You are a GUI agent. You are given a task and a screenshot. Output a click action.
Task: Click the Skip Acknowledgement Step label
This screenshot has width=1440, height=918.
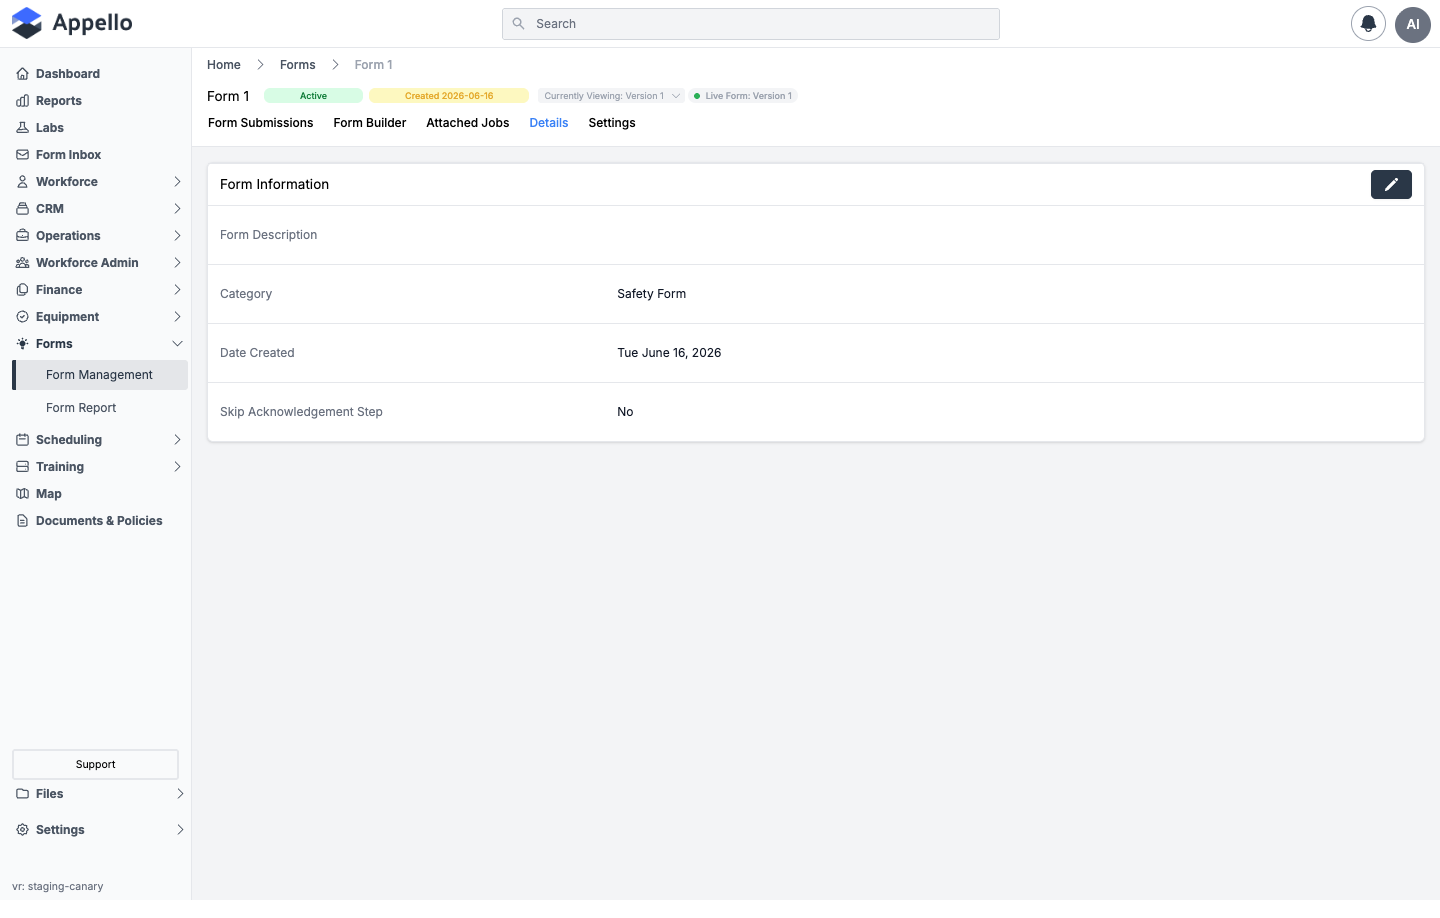(301, 412)
